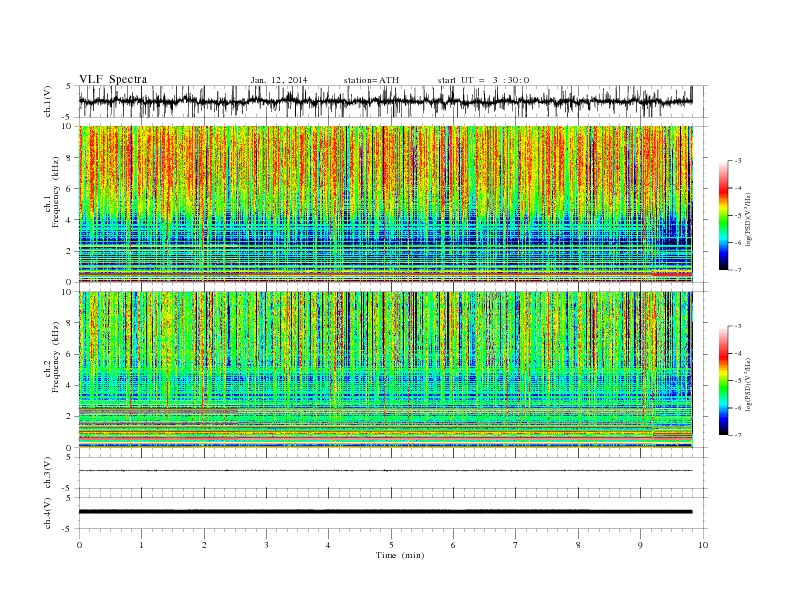This screenshot has width=792, height=612.
Task: Click the "5" tick on the time axis
Action: pos(391,545)
